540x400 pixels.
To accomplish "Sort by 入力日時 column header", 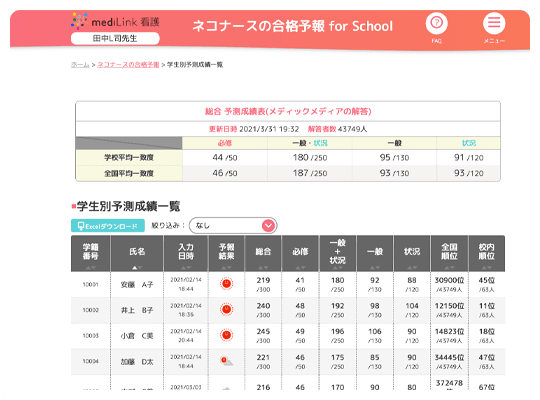I will pos(186,254).
